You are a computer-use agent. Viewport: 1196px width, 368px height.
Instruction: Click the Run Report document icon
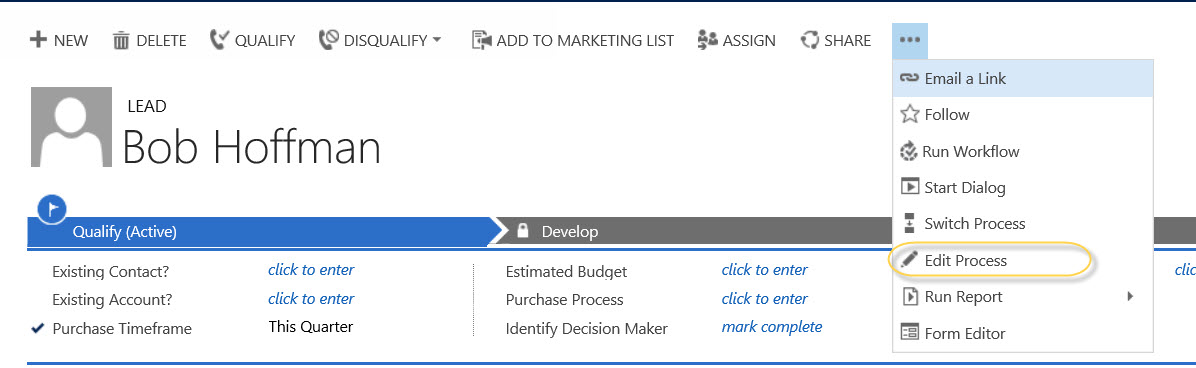point(909,296)
